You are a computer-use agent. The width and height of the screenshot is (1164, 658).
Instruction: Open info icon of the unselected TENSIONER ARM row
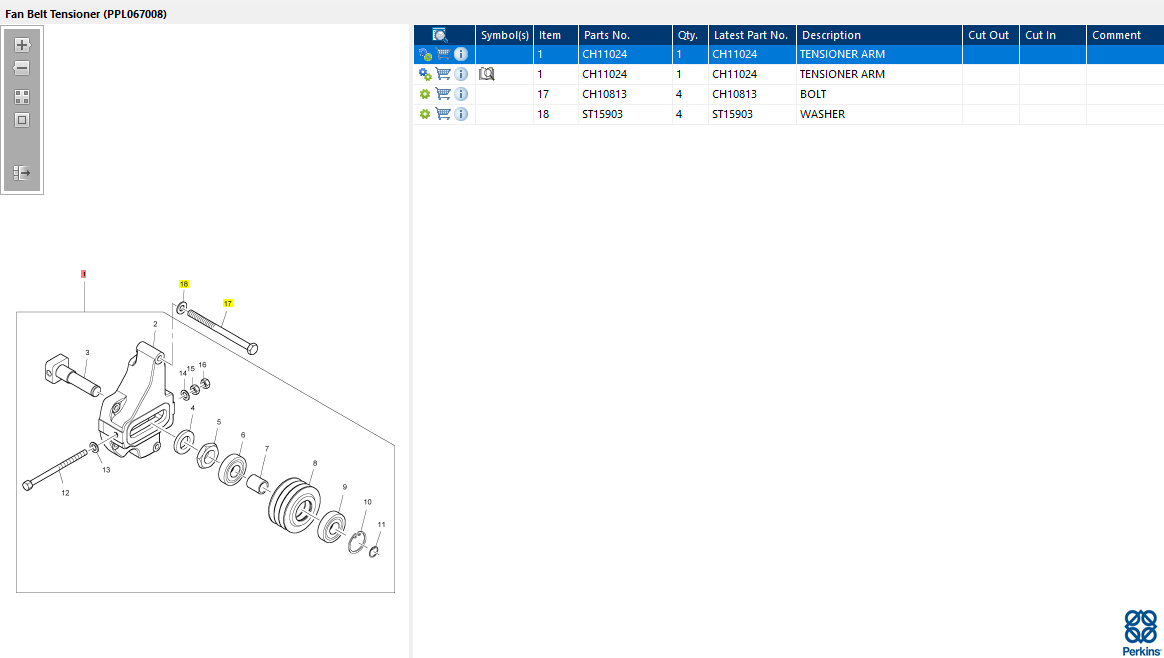click(461, 74)
